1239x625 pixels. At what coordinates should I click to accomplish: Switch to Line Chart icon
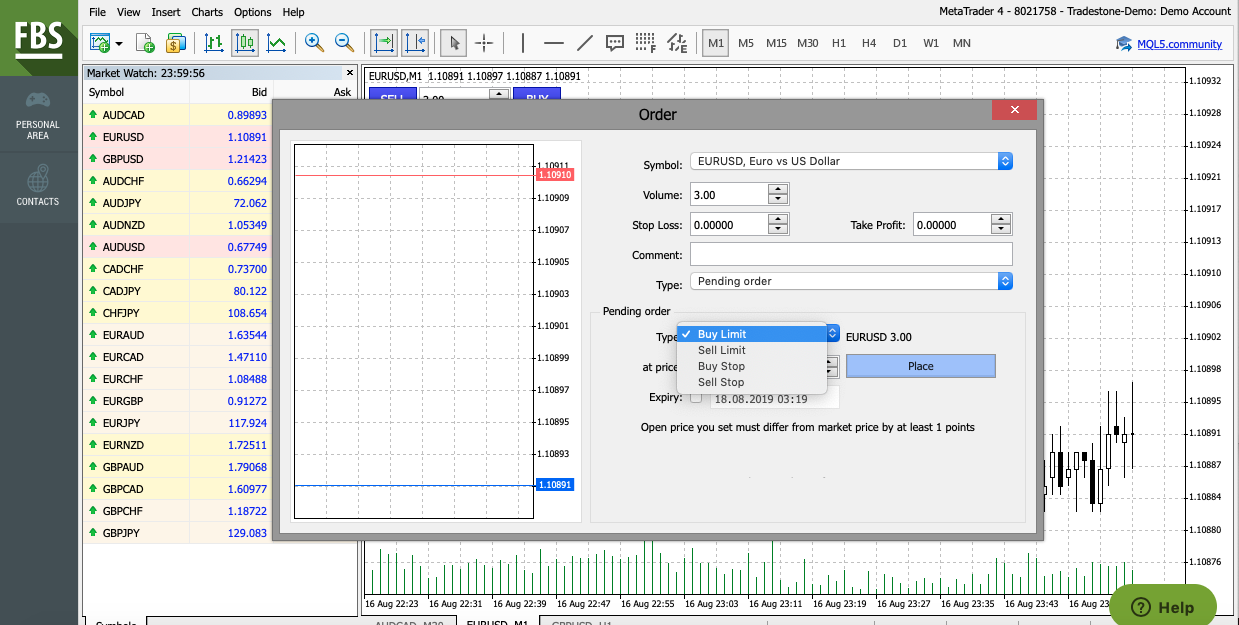tap(276, 43)
